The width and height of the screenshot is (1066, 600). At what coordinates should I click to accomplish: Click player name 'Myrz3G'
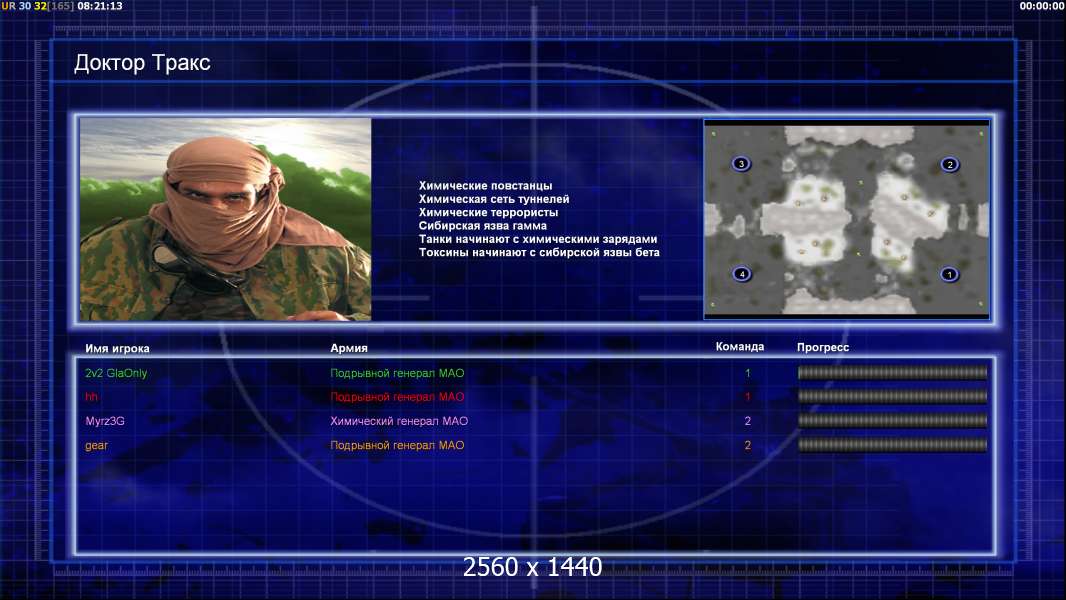105,421
